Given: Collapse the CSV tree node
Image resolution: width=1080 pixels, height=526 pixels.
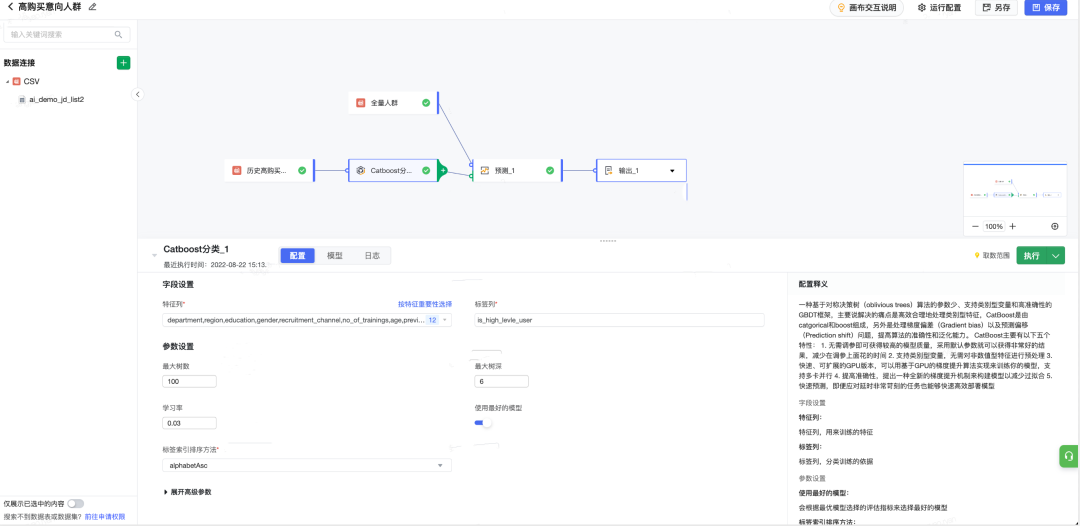Looking at the screenshot, I should 7,81.
